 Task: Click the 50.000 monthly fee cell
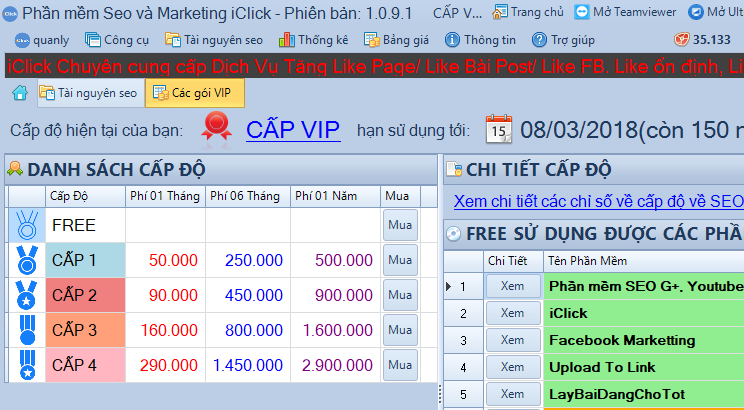165,260
